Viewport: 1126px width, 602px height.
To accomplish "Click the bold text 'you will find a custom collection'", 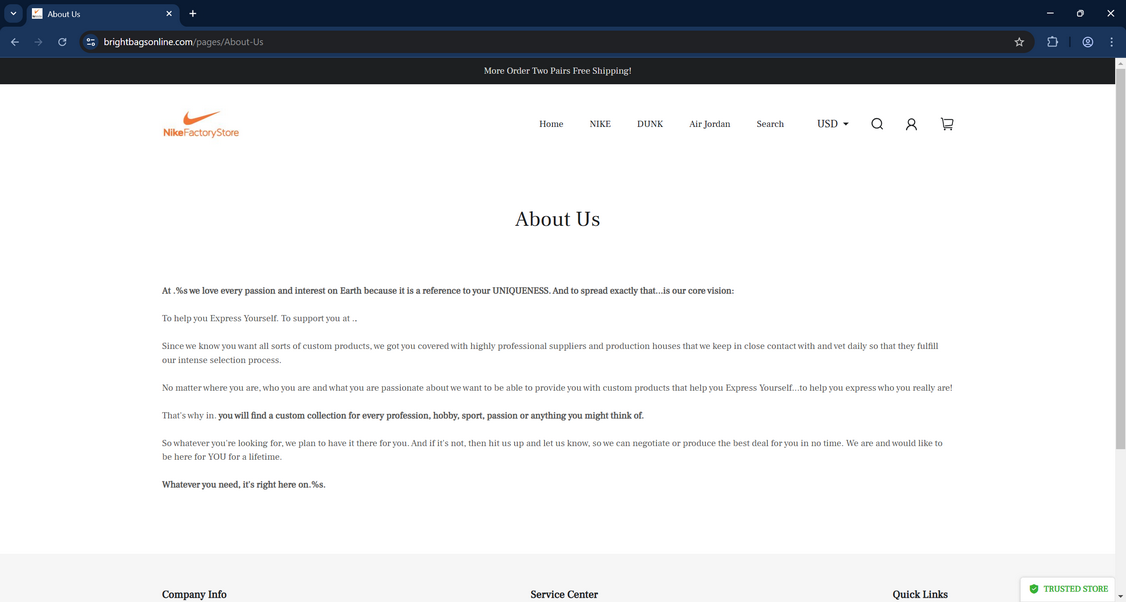I will [x=432, y=416].
